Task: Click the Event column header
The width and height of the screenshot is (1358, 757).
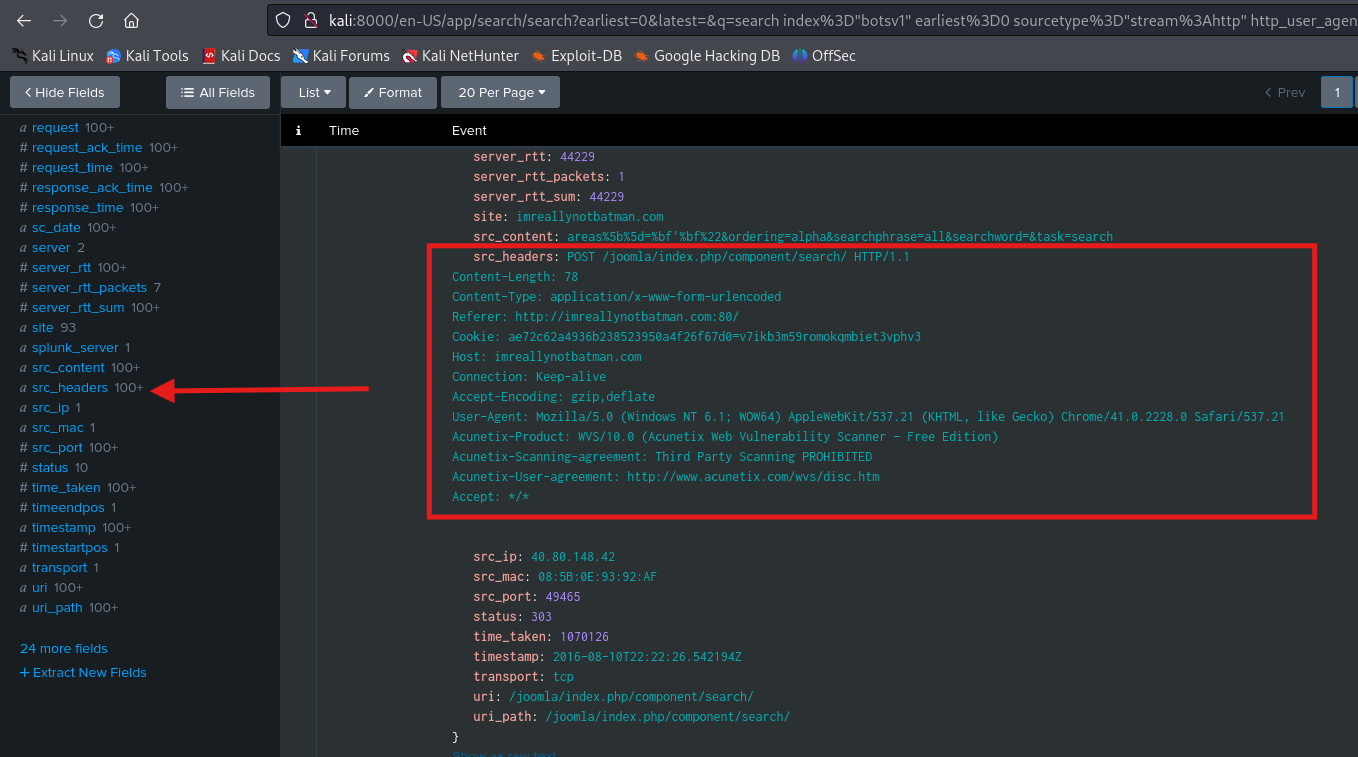Action: tap(469, 130)
